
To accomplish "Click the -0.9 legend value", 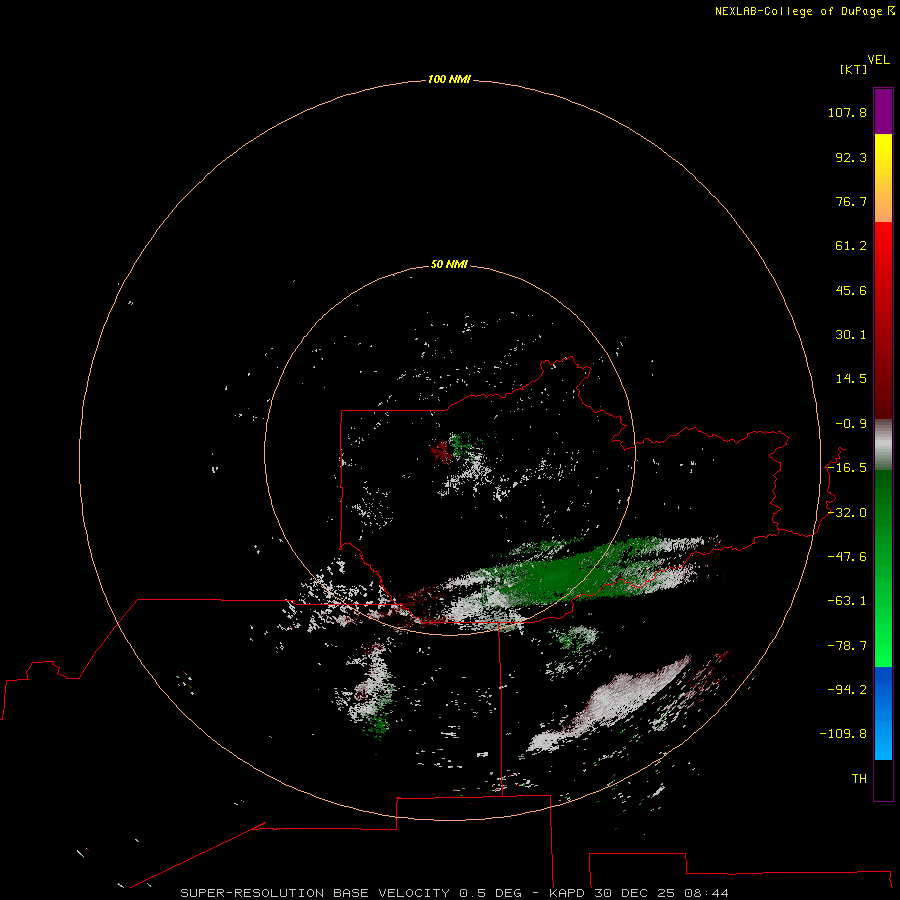I will pyautogui.click(x=851, y=424).
